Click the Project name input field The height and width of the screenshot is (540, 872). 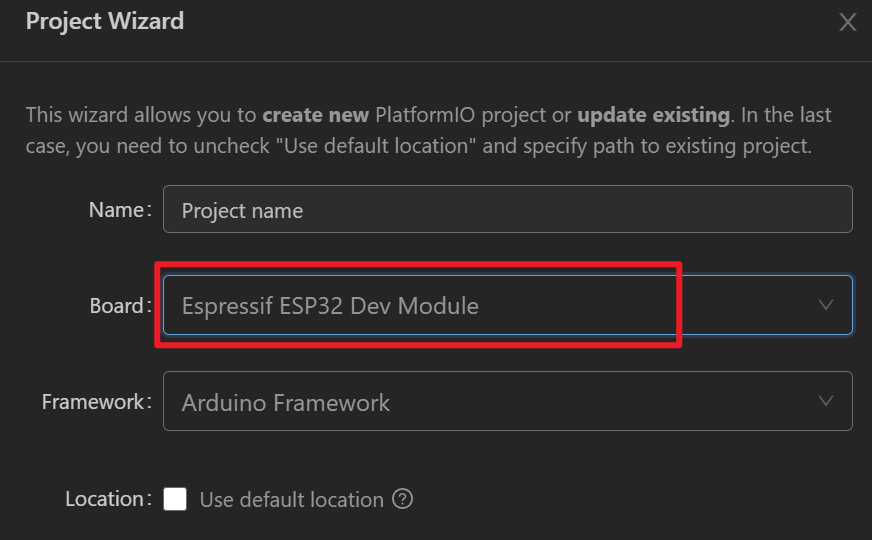tap(507, 209)
